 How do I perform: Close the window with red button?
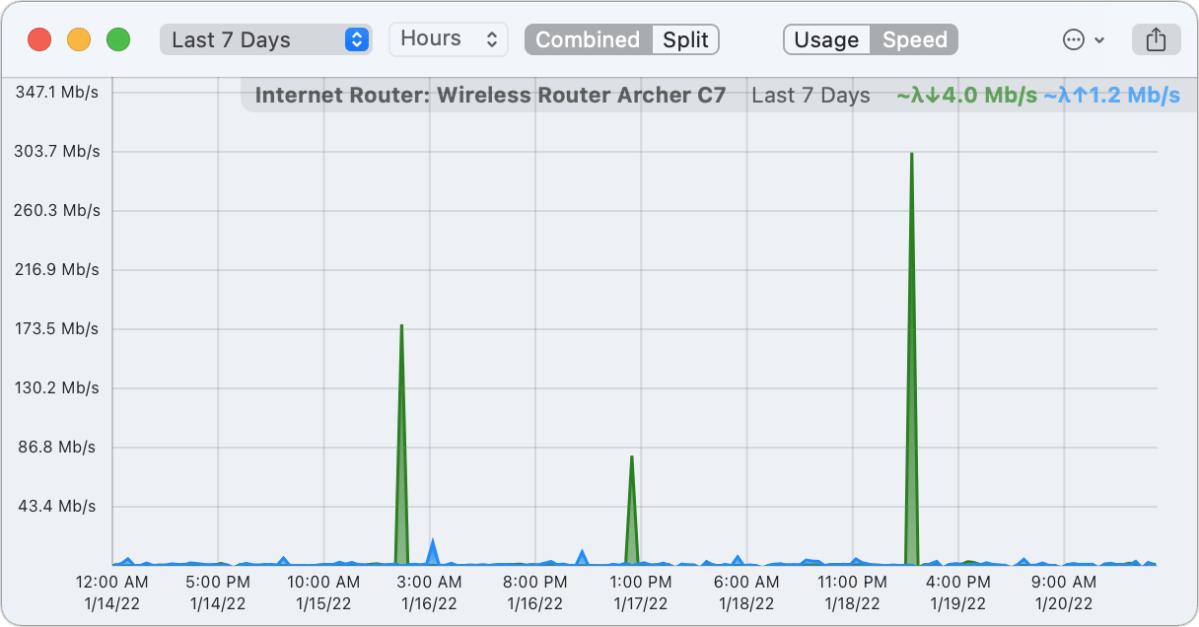40,40
